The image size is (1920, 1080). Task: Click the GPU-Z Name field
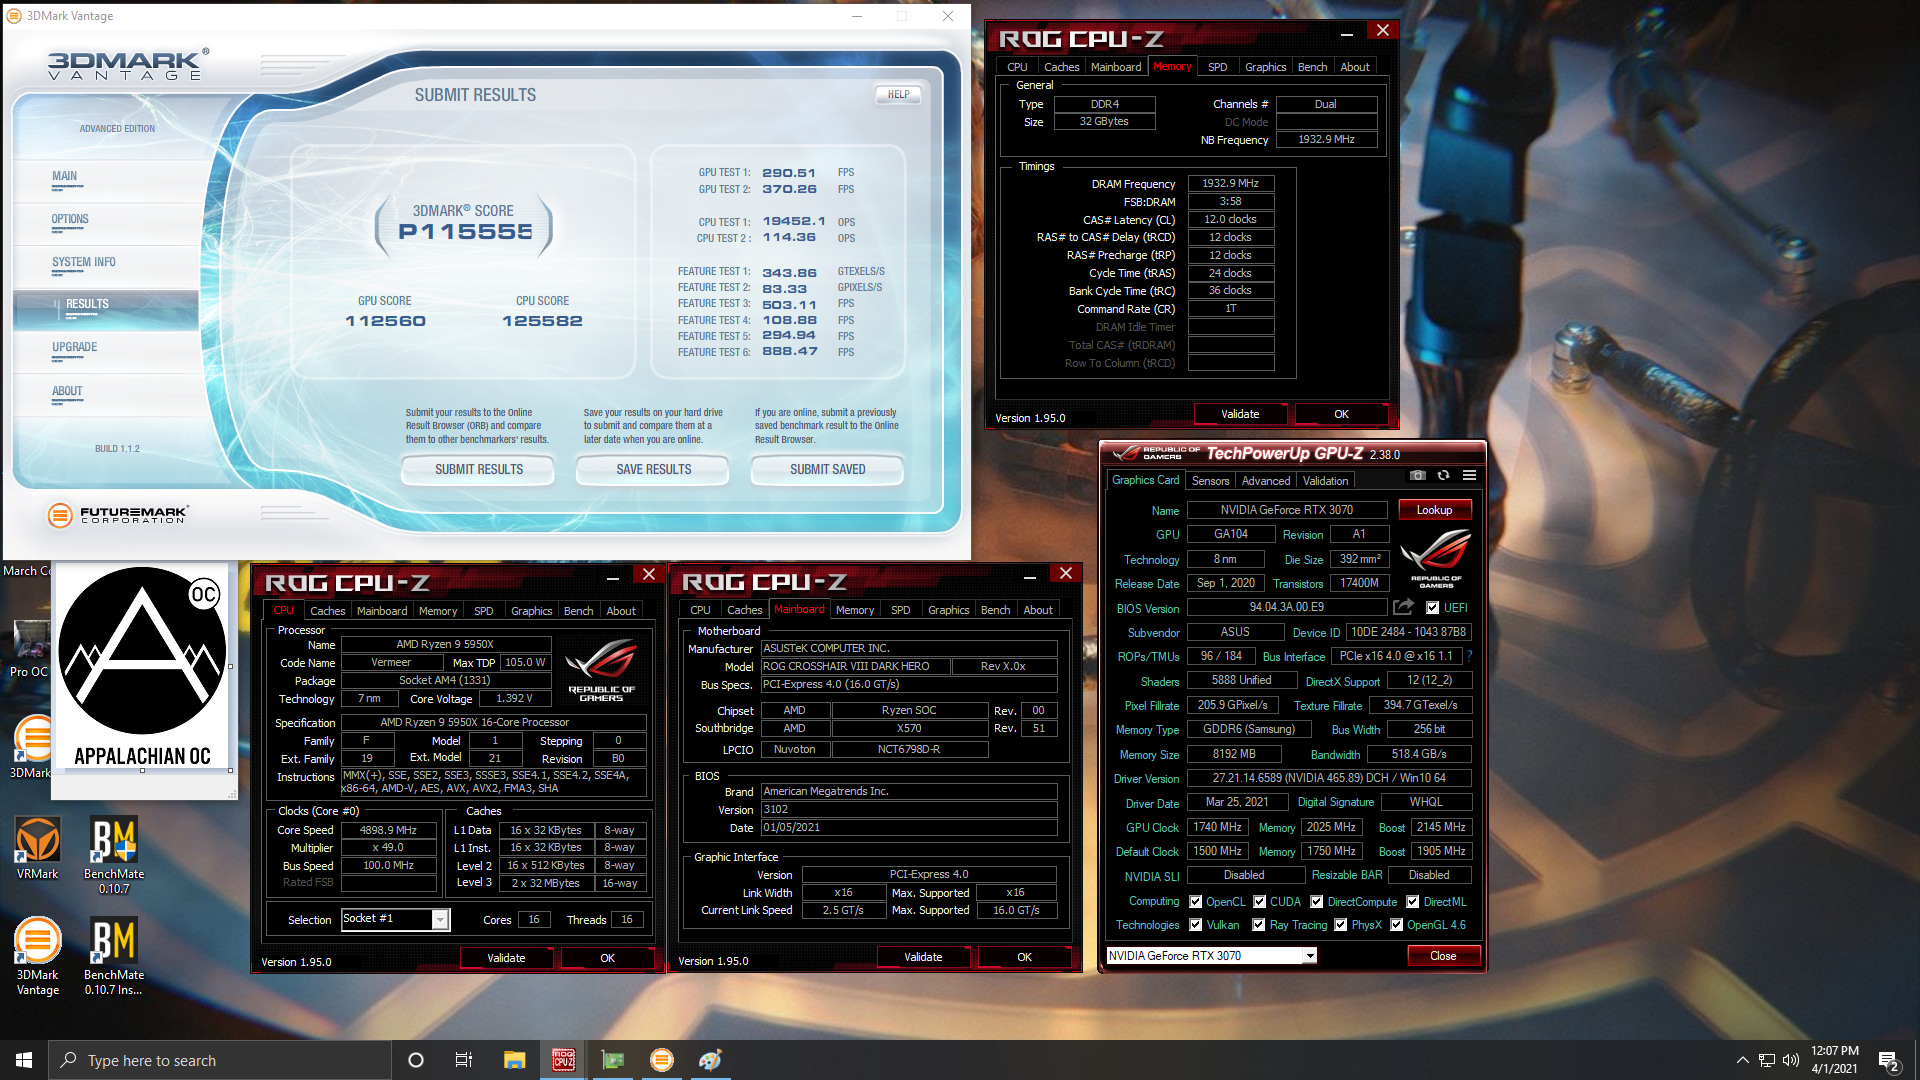(1286, 509)
